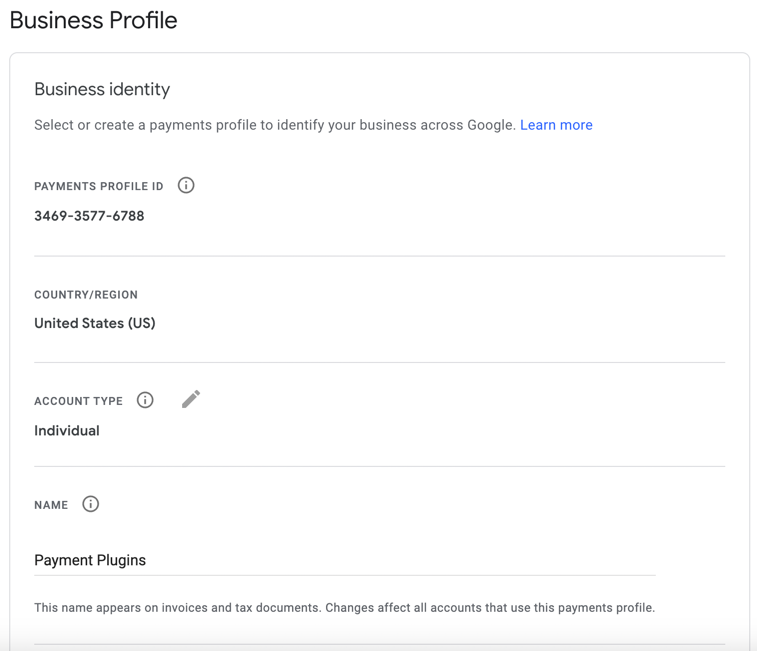
Task: Click the NAME field label
Action: pos(51,505)
